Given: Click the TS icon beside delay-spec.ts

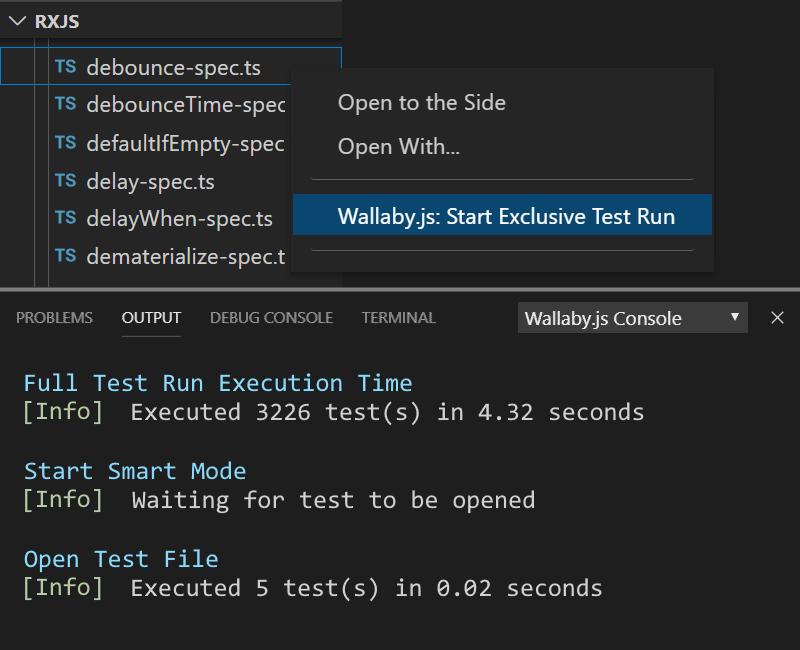Looking at the screenshot, I should click(65, 181).
